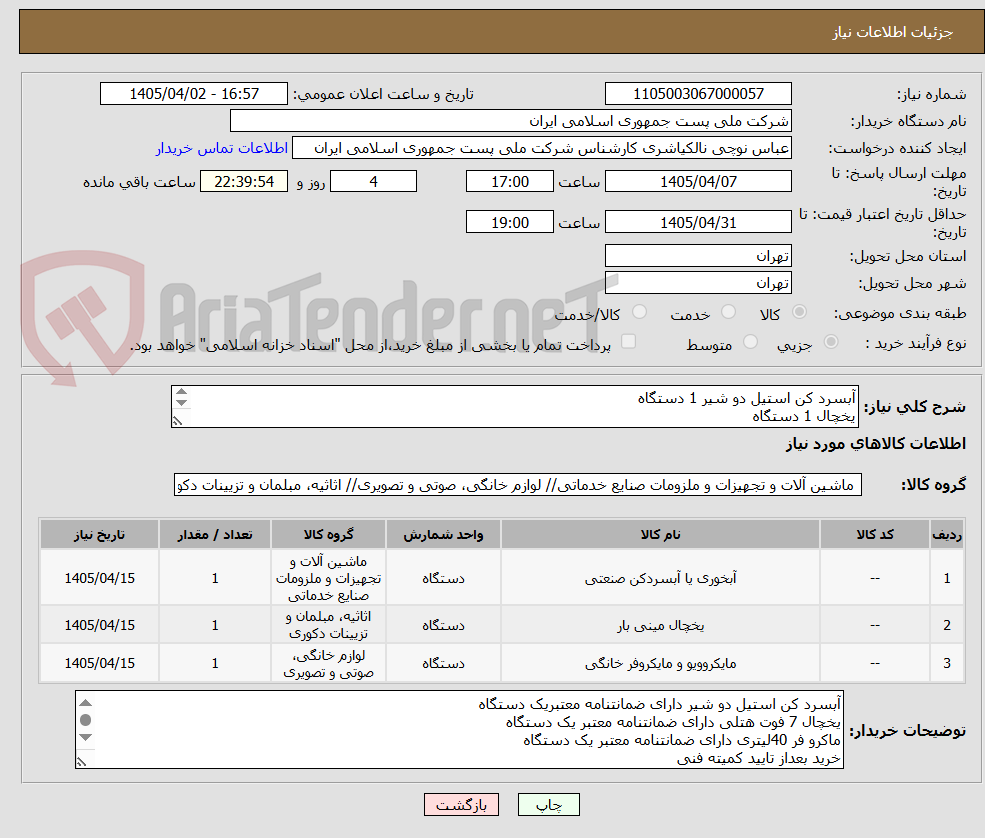985x838 pixels.
Task: Click scroll down arrow in شرح کلی نیاز box
Action: tap(182, 403)
